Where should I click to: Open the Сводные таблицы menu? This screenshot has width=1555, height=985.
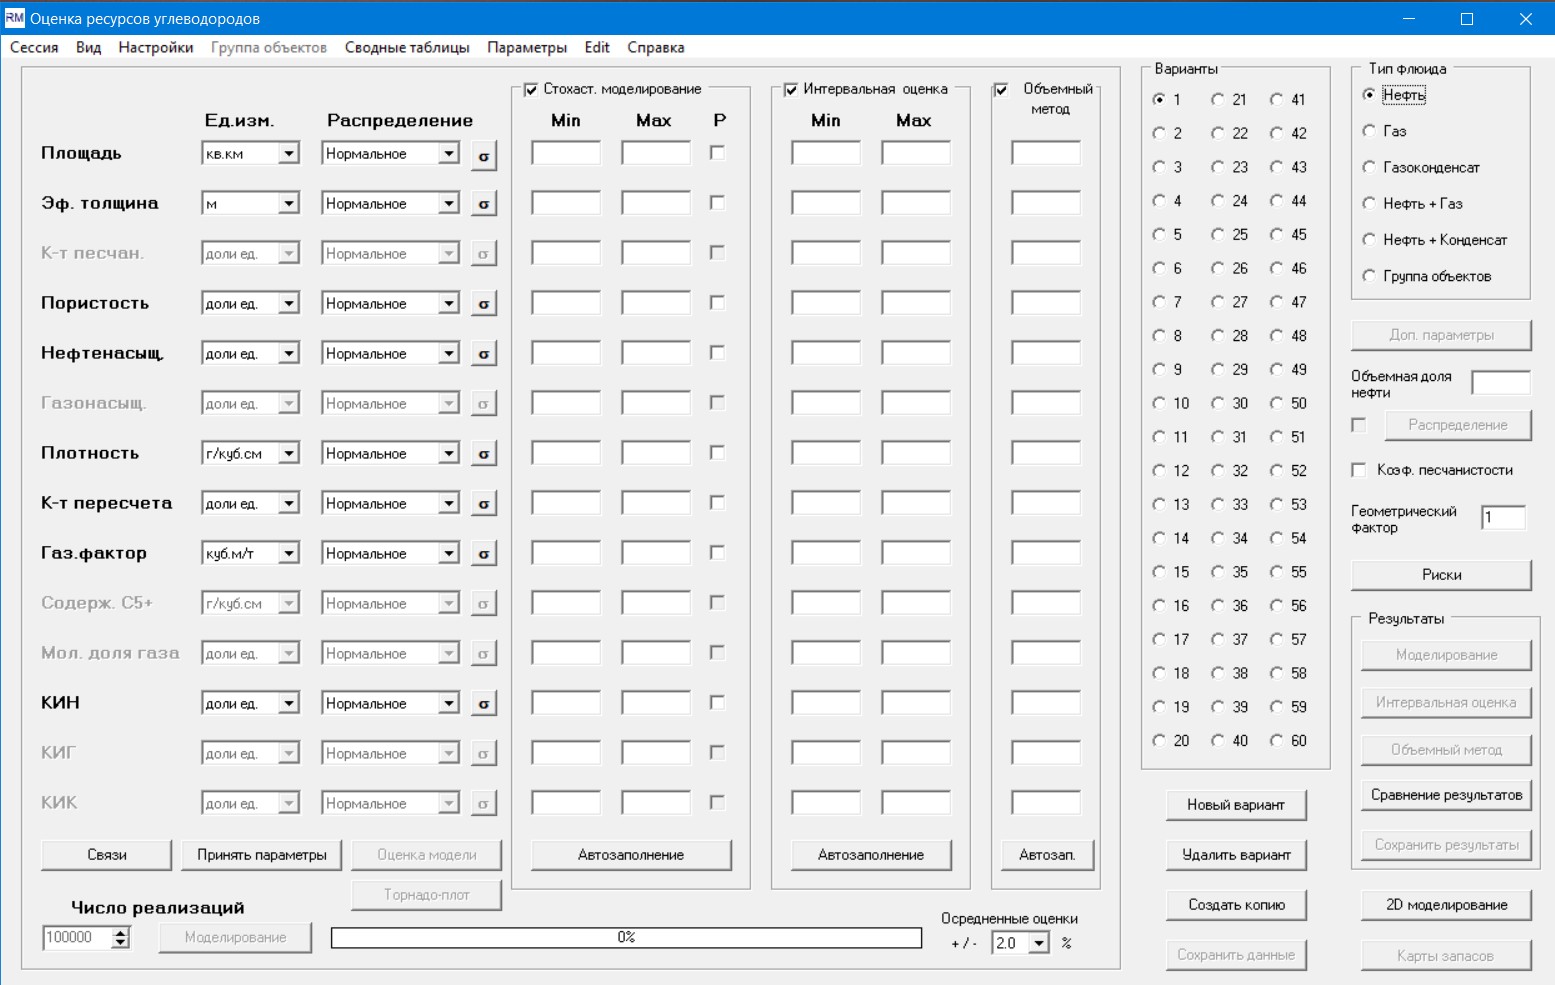(407, 48)
